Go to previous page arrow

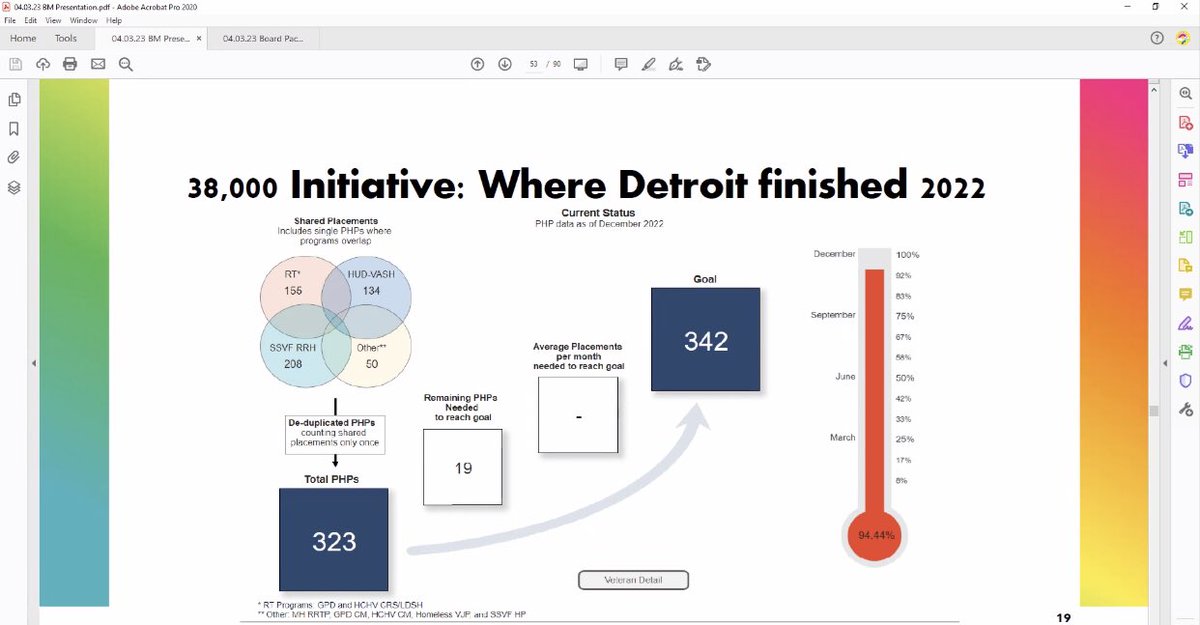point(478,64)
